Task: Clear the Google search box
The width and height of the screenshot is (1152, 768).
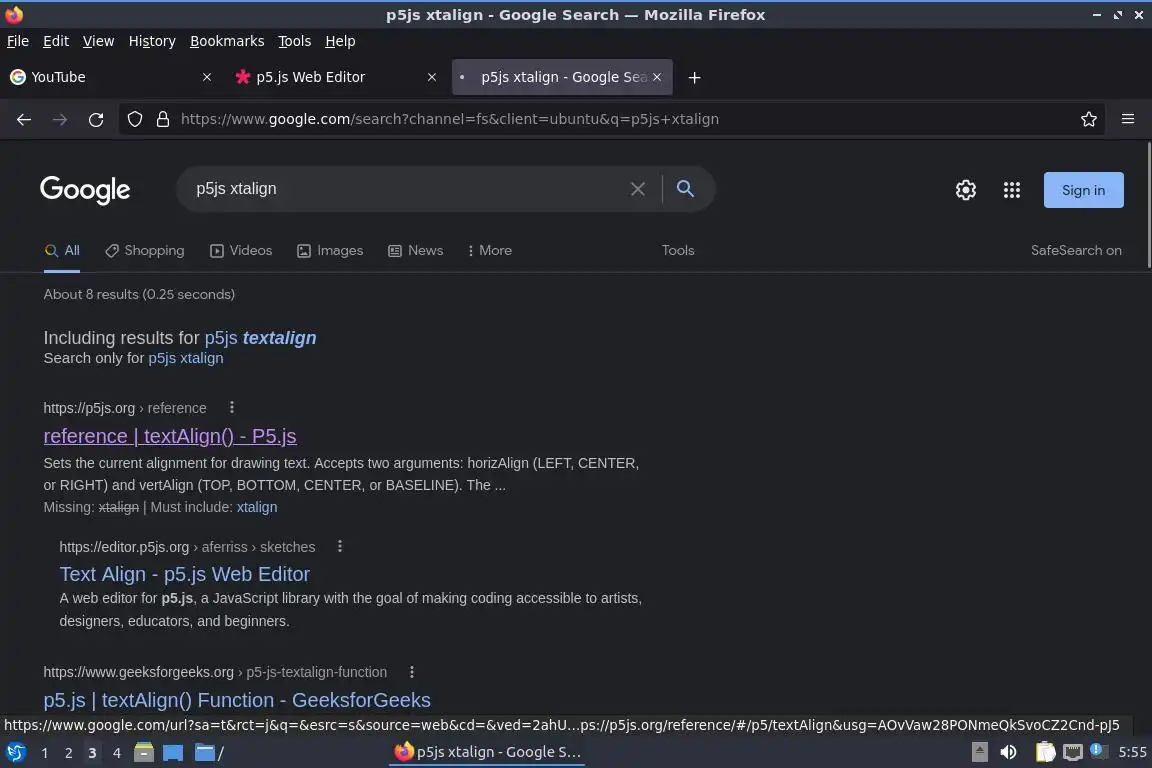Action: [638, 189]
